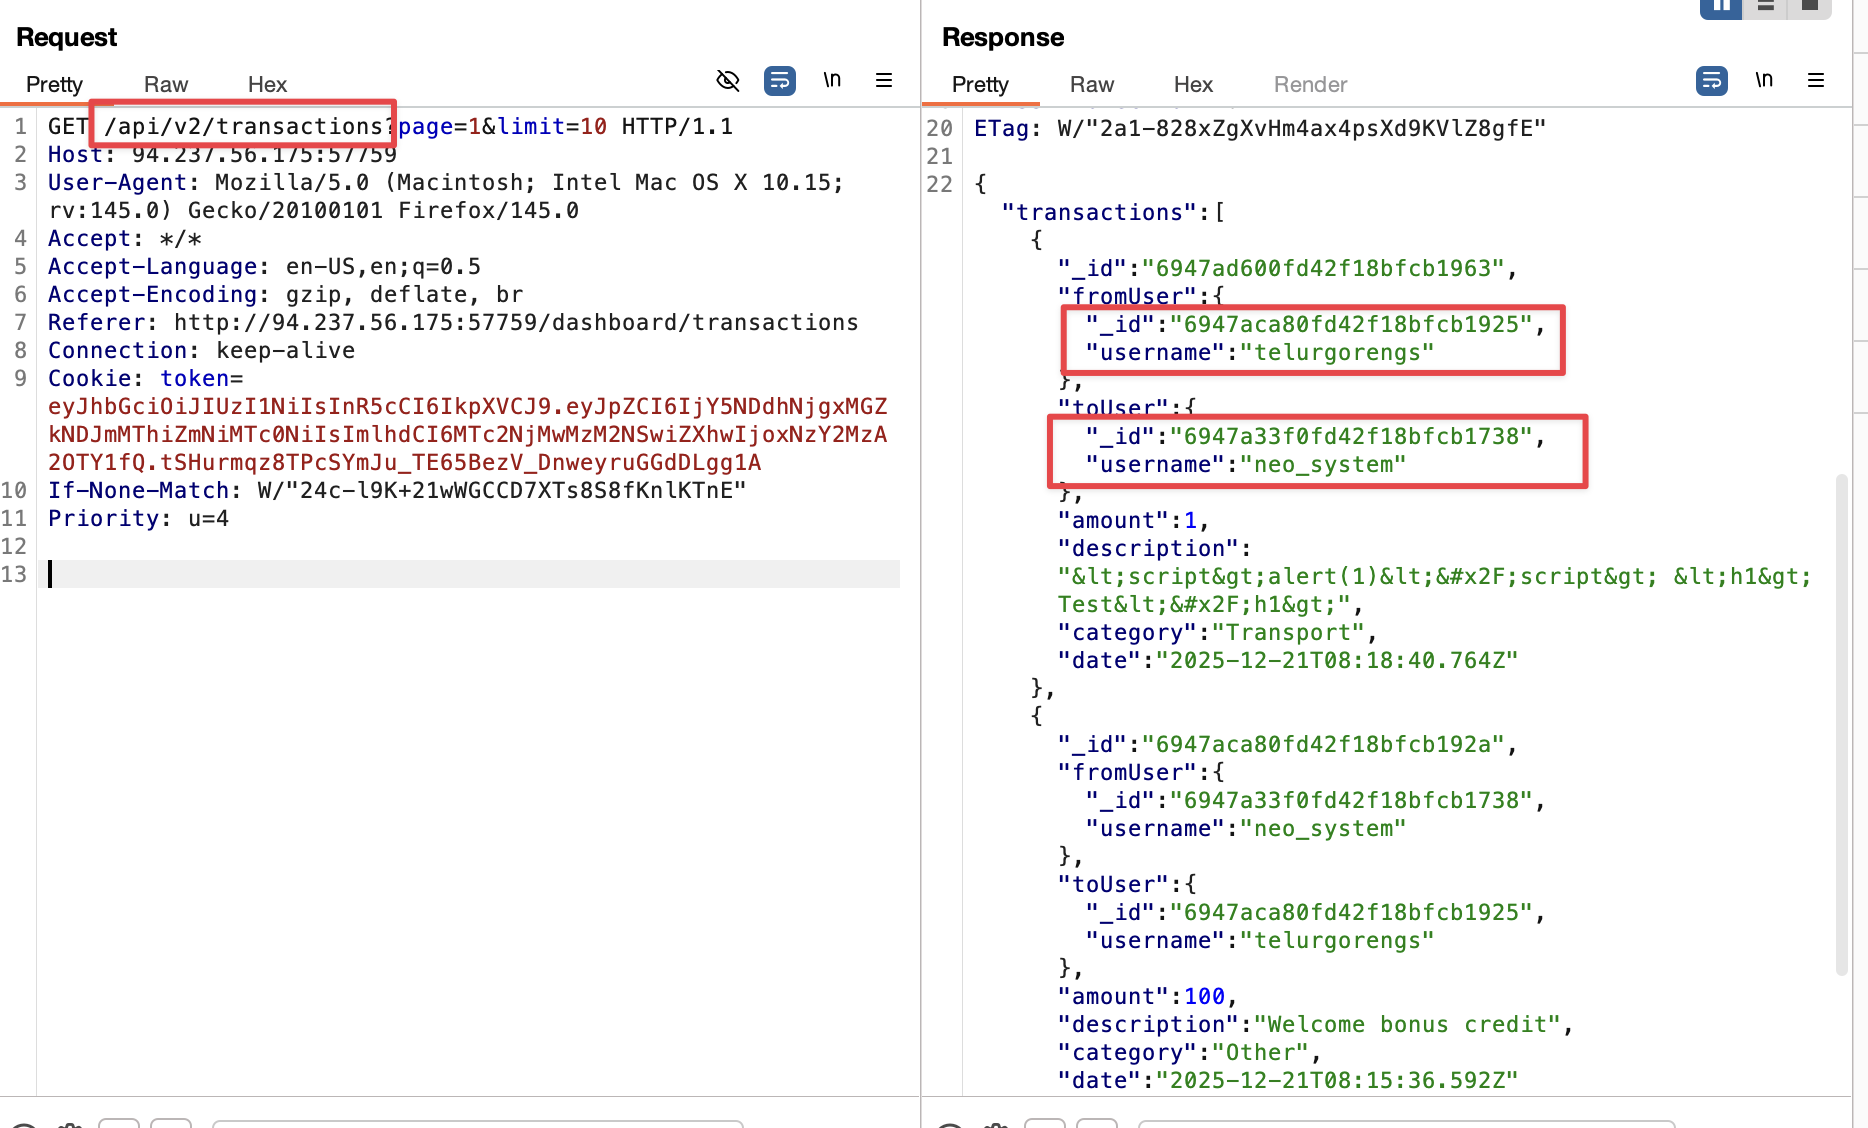Select the single-pane layout icon at top right

[x=1812, y=7]
